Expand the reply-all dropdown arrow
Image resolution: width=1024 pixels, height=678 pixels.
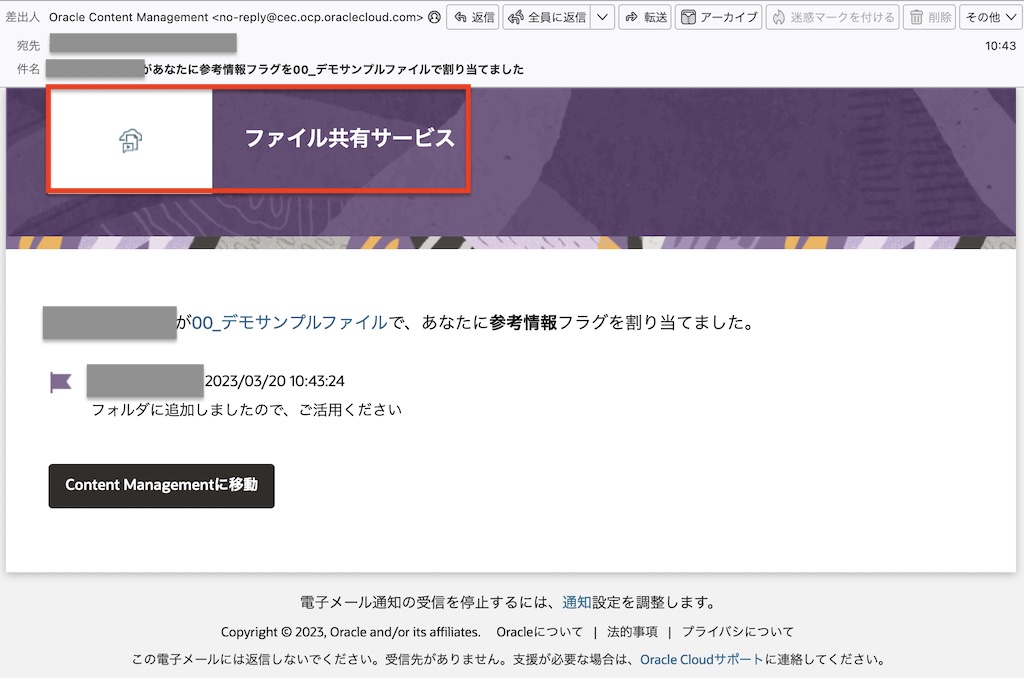point(602,17)
